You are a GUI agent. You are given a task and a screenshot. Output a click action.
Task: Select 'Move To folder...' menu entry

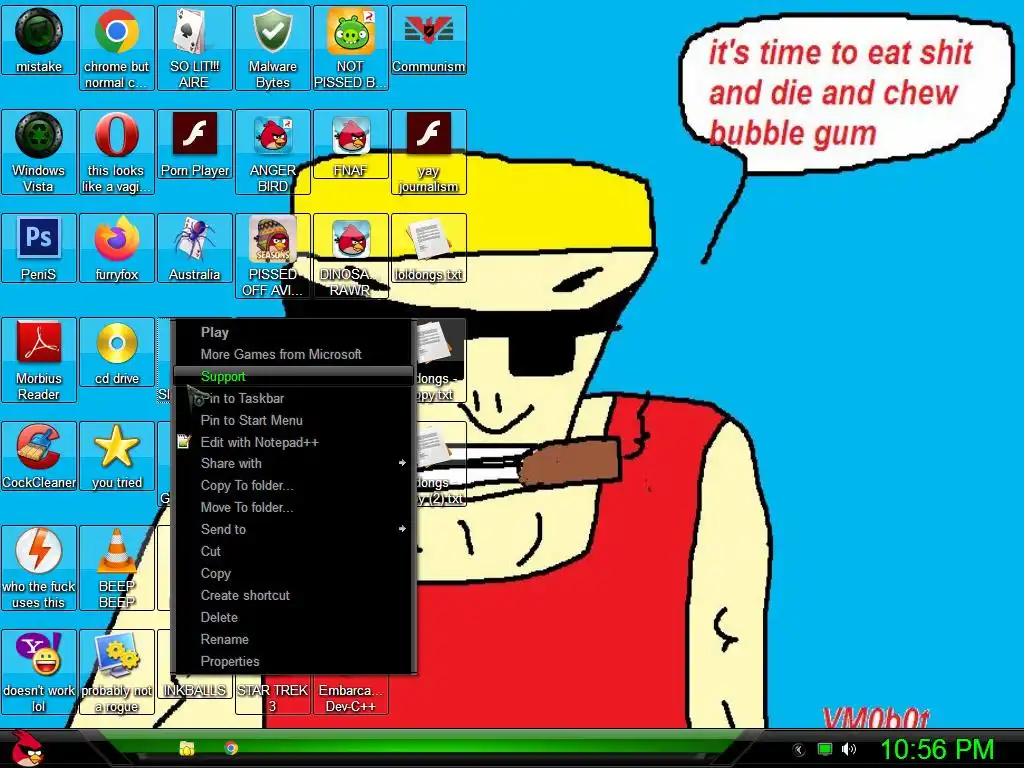[x=293, y=507]
